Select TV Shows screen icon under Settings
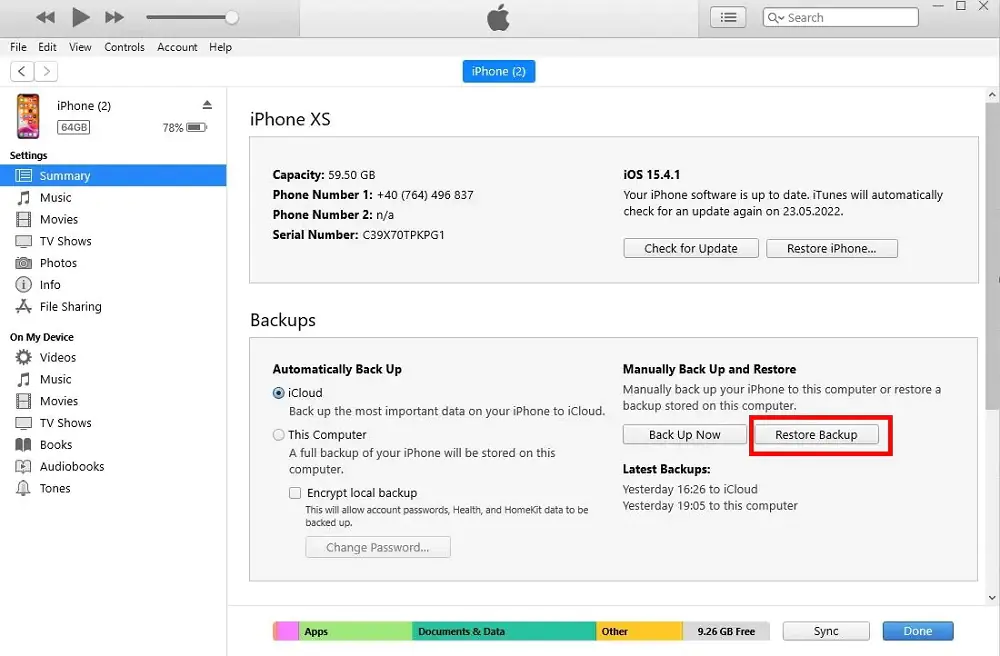The width and height of the screenshot is (1000, 656). coord(24,242)
